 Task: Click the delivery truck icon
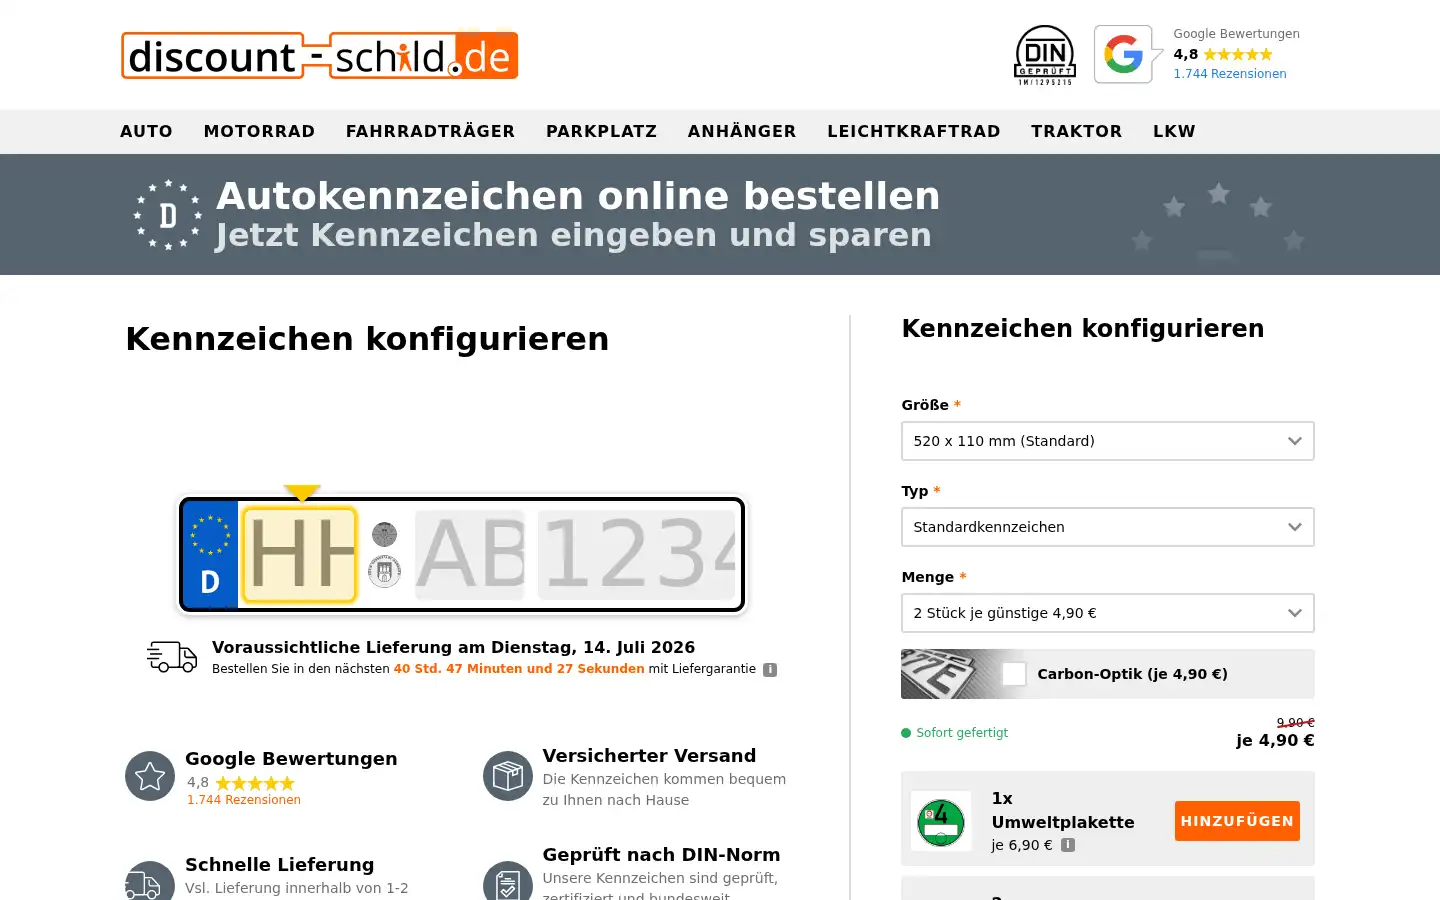pyautogui.click(x=172, y=657)
